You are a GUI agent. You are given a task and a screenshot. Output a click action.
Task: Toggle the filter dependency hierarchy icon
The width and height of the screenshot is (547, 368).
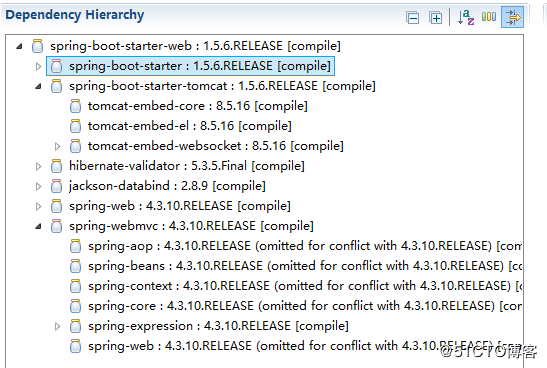coord(512,17)
